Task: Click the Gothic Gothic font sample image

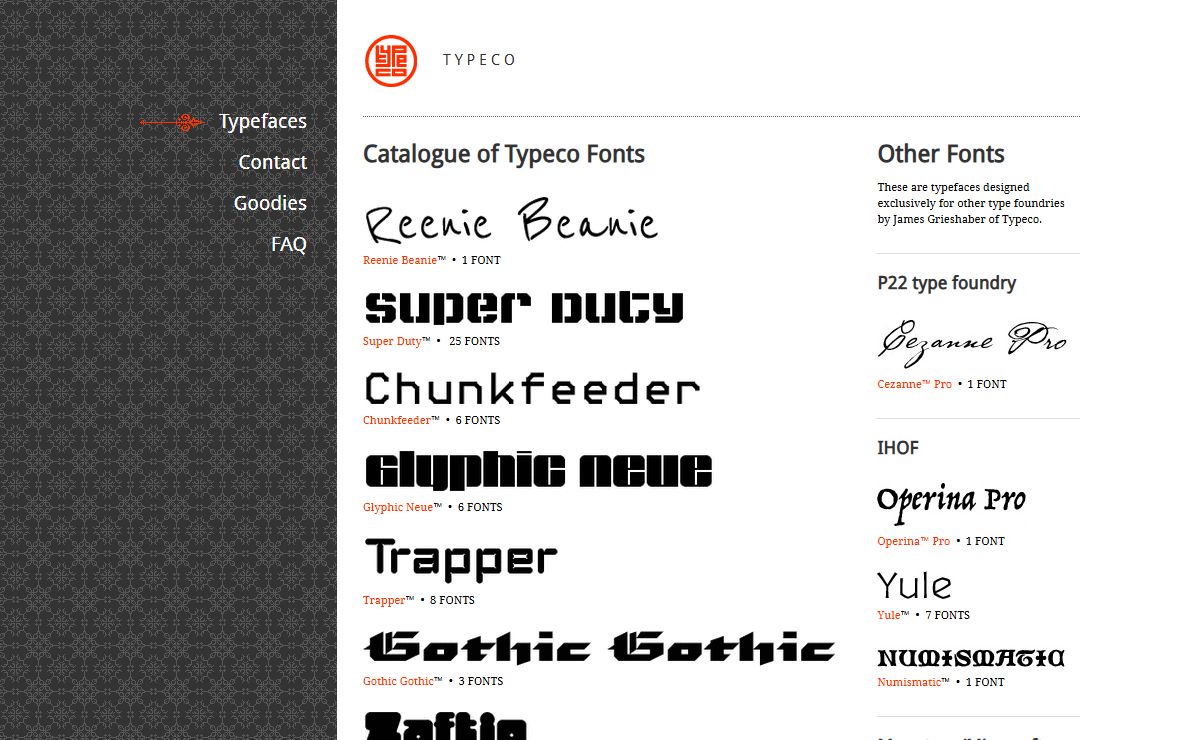Action: (x=600, y=648)
